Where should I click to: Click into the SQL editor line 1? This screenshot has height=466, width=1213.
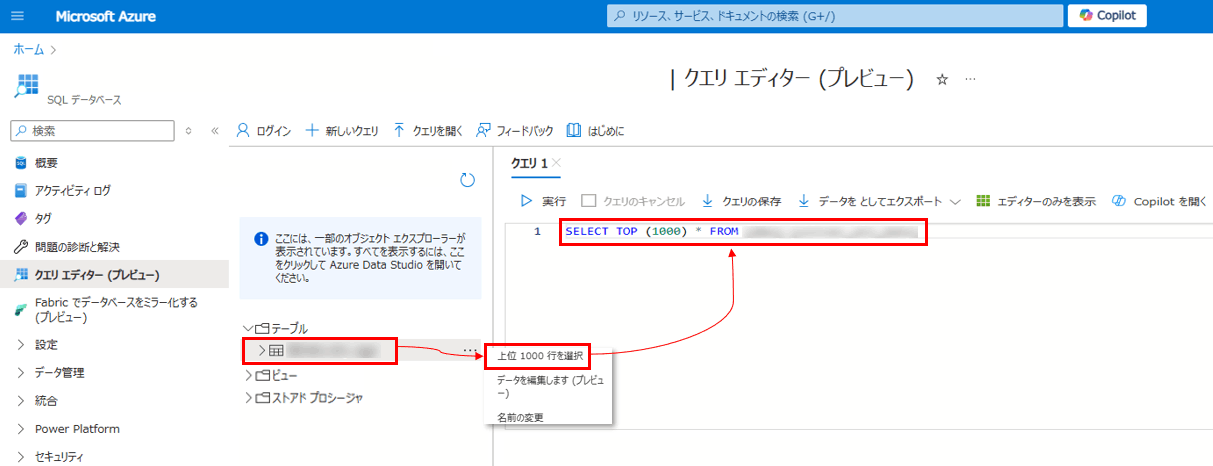(740, 232)
